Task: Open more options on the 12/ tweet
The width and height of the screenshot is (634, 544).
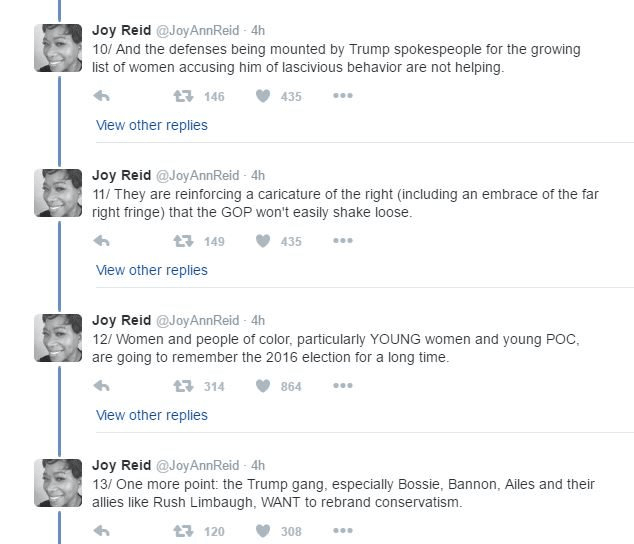Action: click(x=343, y=386)
